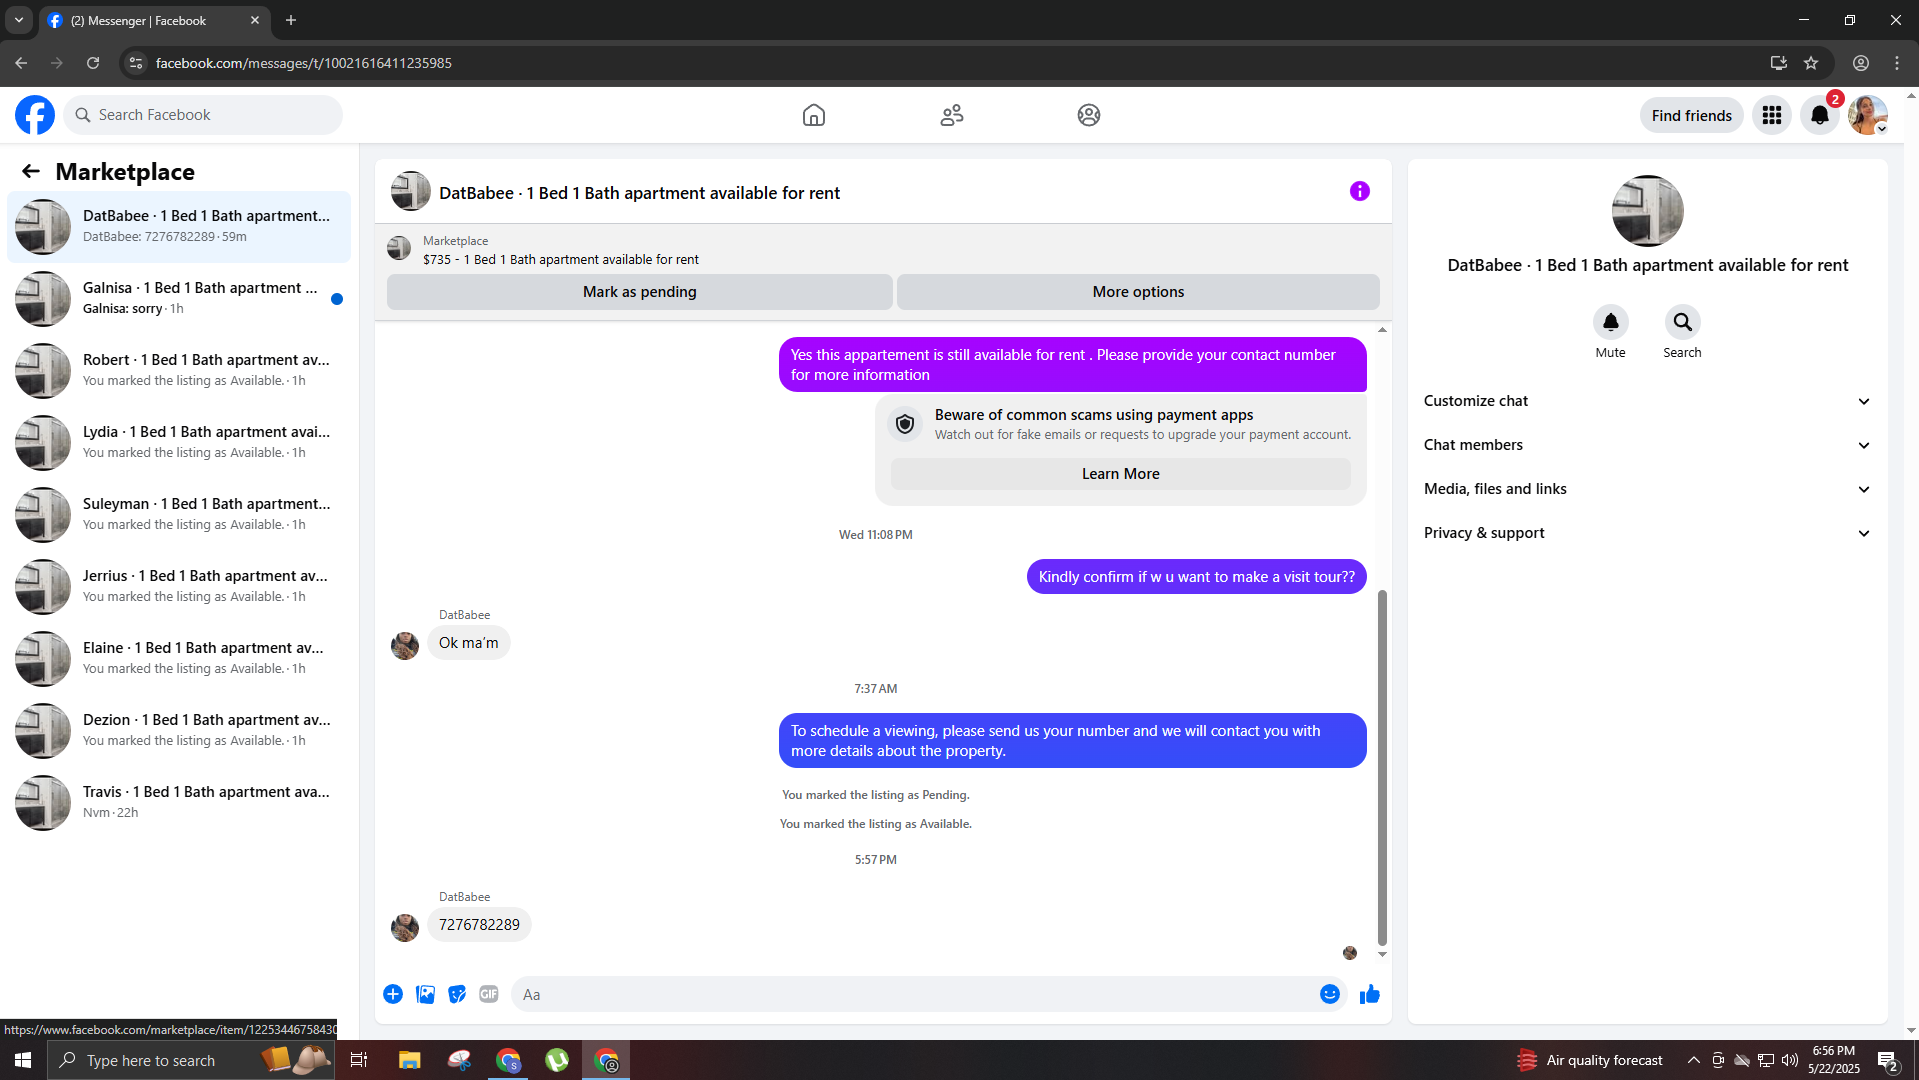
Task: Expand Media, files and links section
Action: tap(1647, 489)
